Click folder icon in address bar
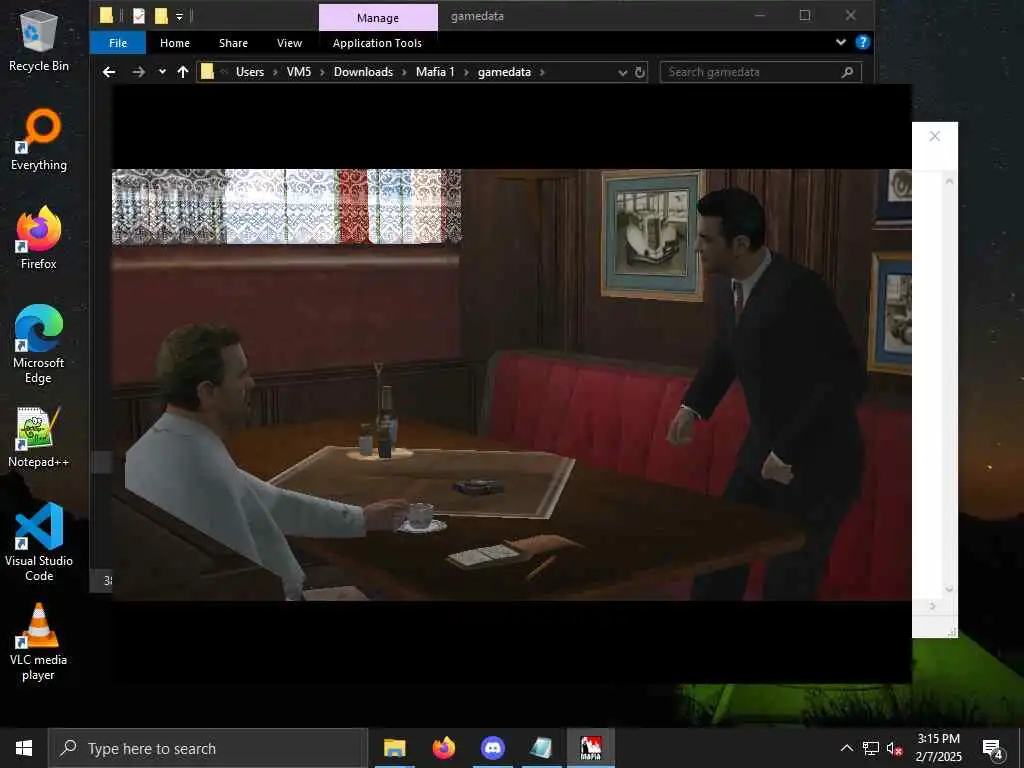The image size is (1024, 768). pyautogui.click(x=207, y=72)
